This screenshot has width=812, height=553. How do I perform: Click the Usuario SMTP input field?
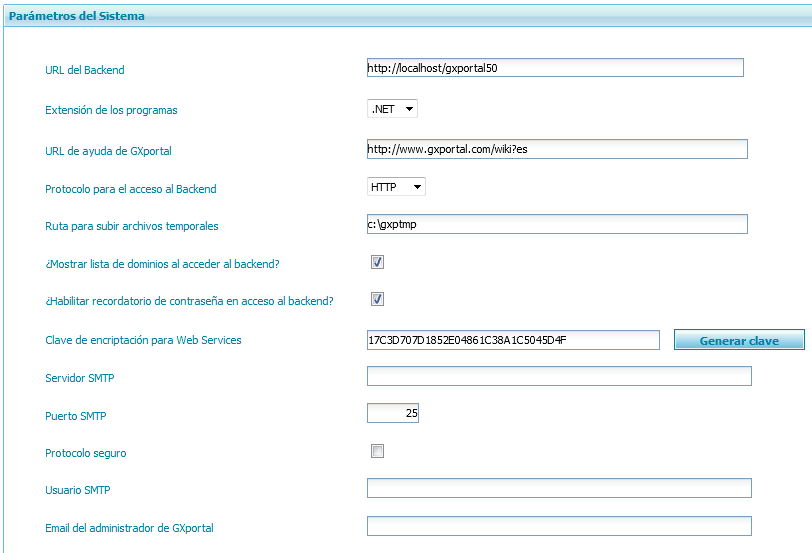click(559, 488)
